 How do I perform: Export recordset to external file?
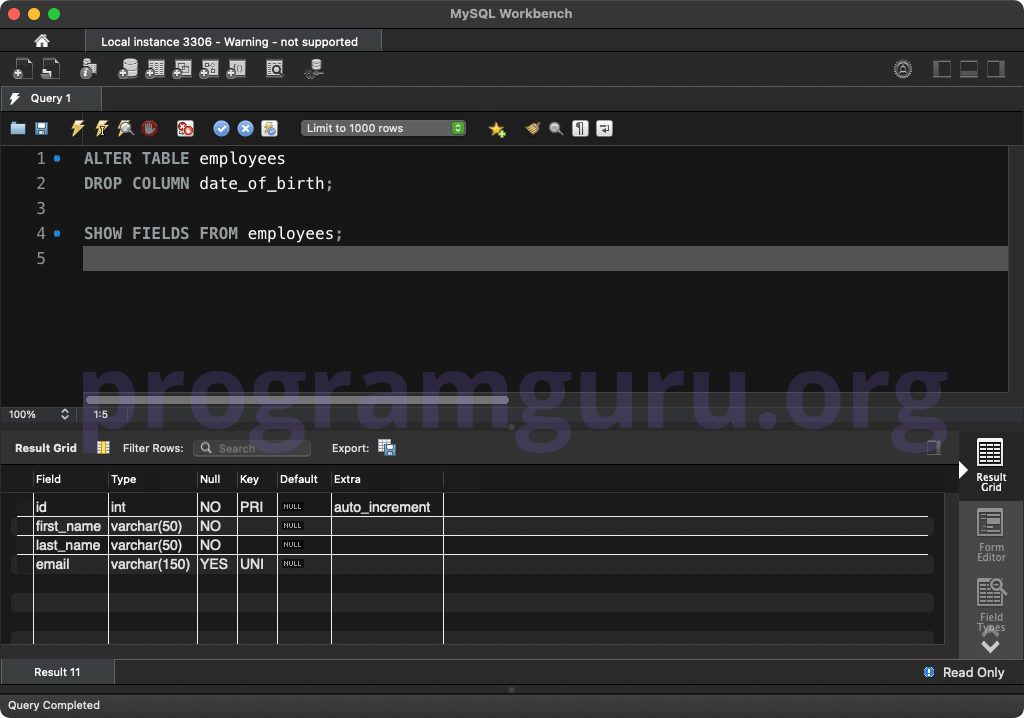[x=387, y=448]
